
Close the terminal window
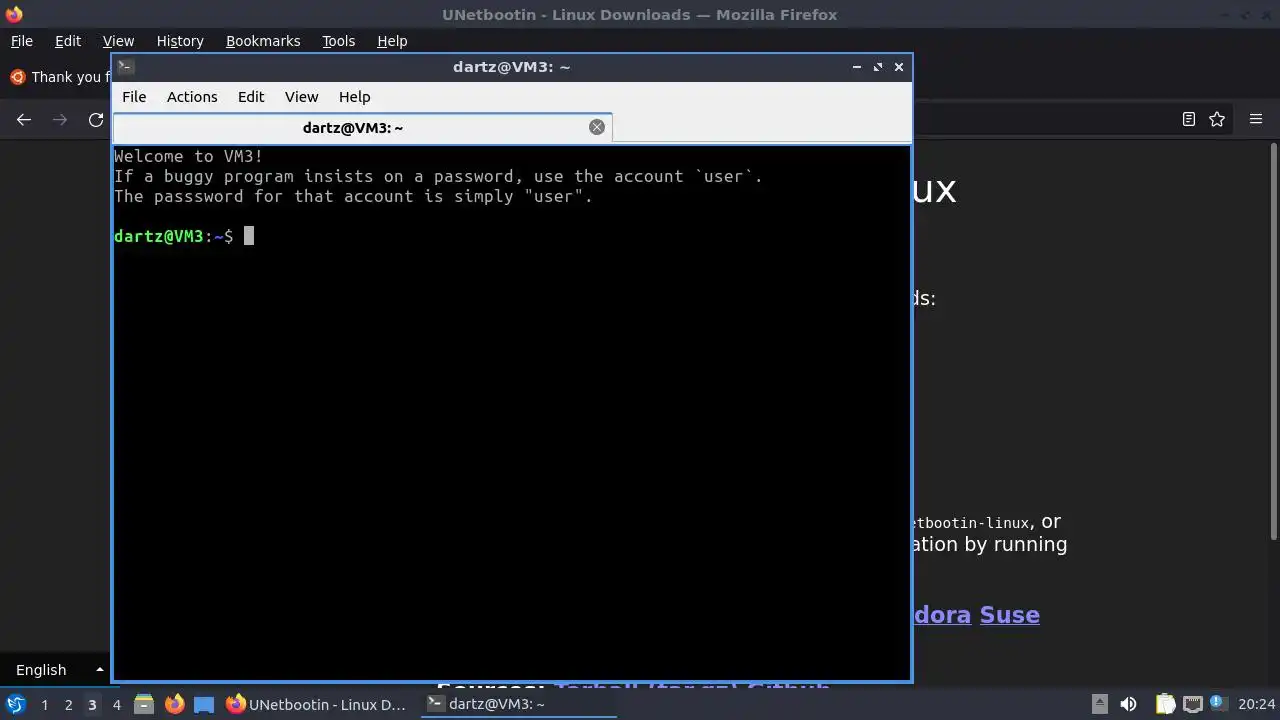click(x=899, y=67)
